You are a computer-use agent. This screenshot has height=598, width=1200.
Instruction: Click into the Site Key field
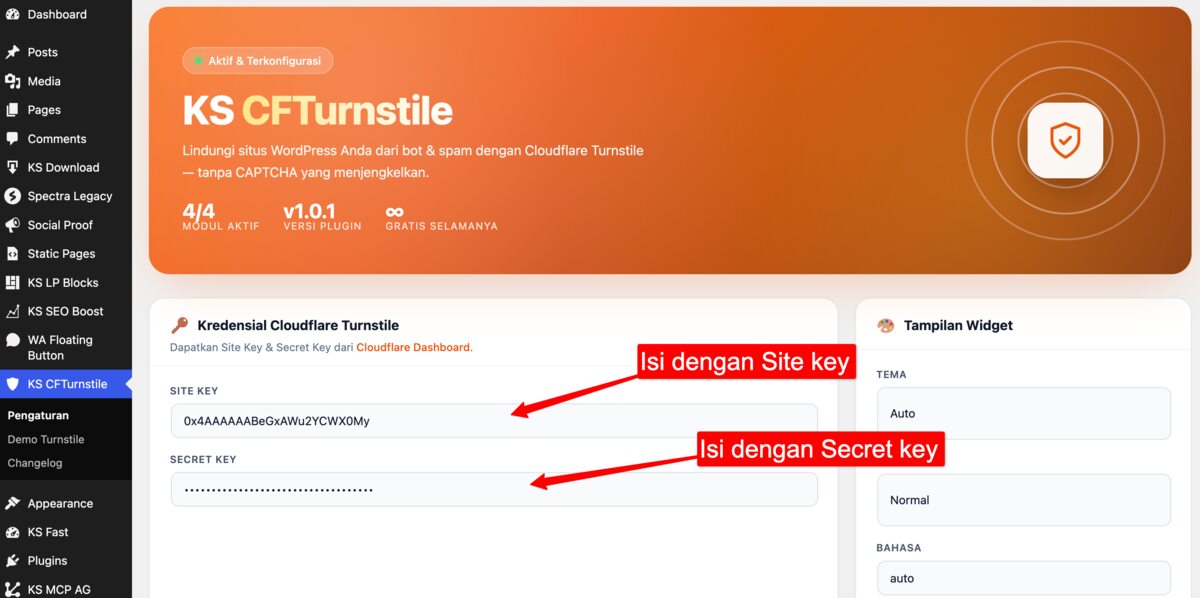click(494, 421)
